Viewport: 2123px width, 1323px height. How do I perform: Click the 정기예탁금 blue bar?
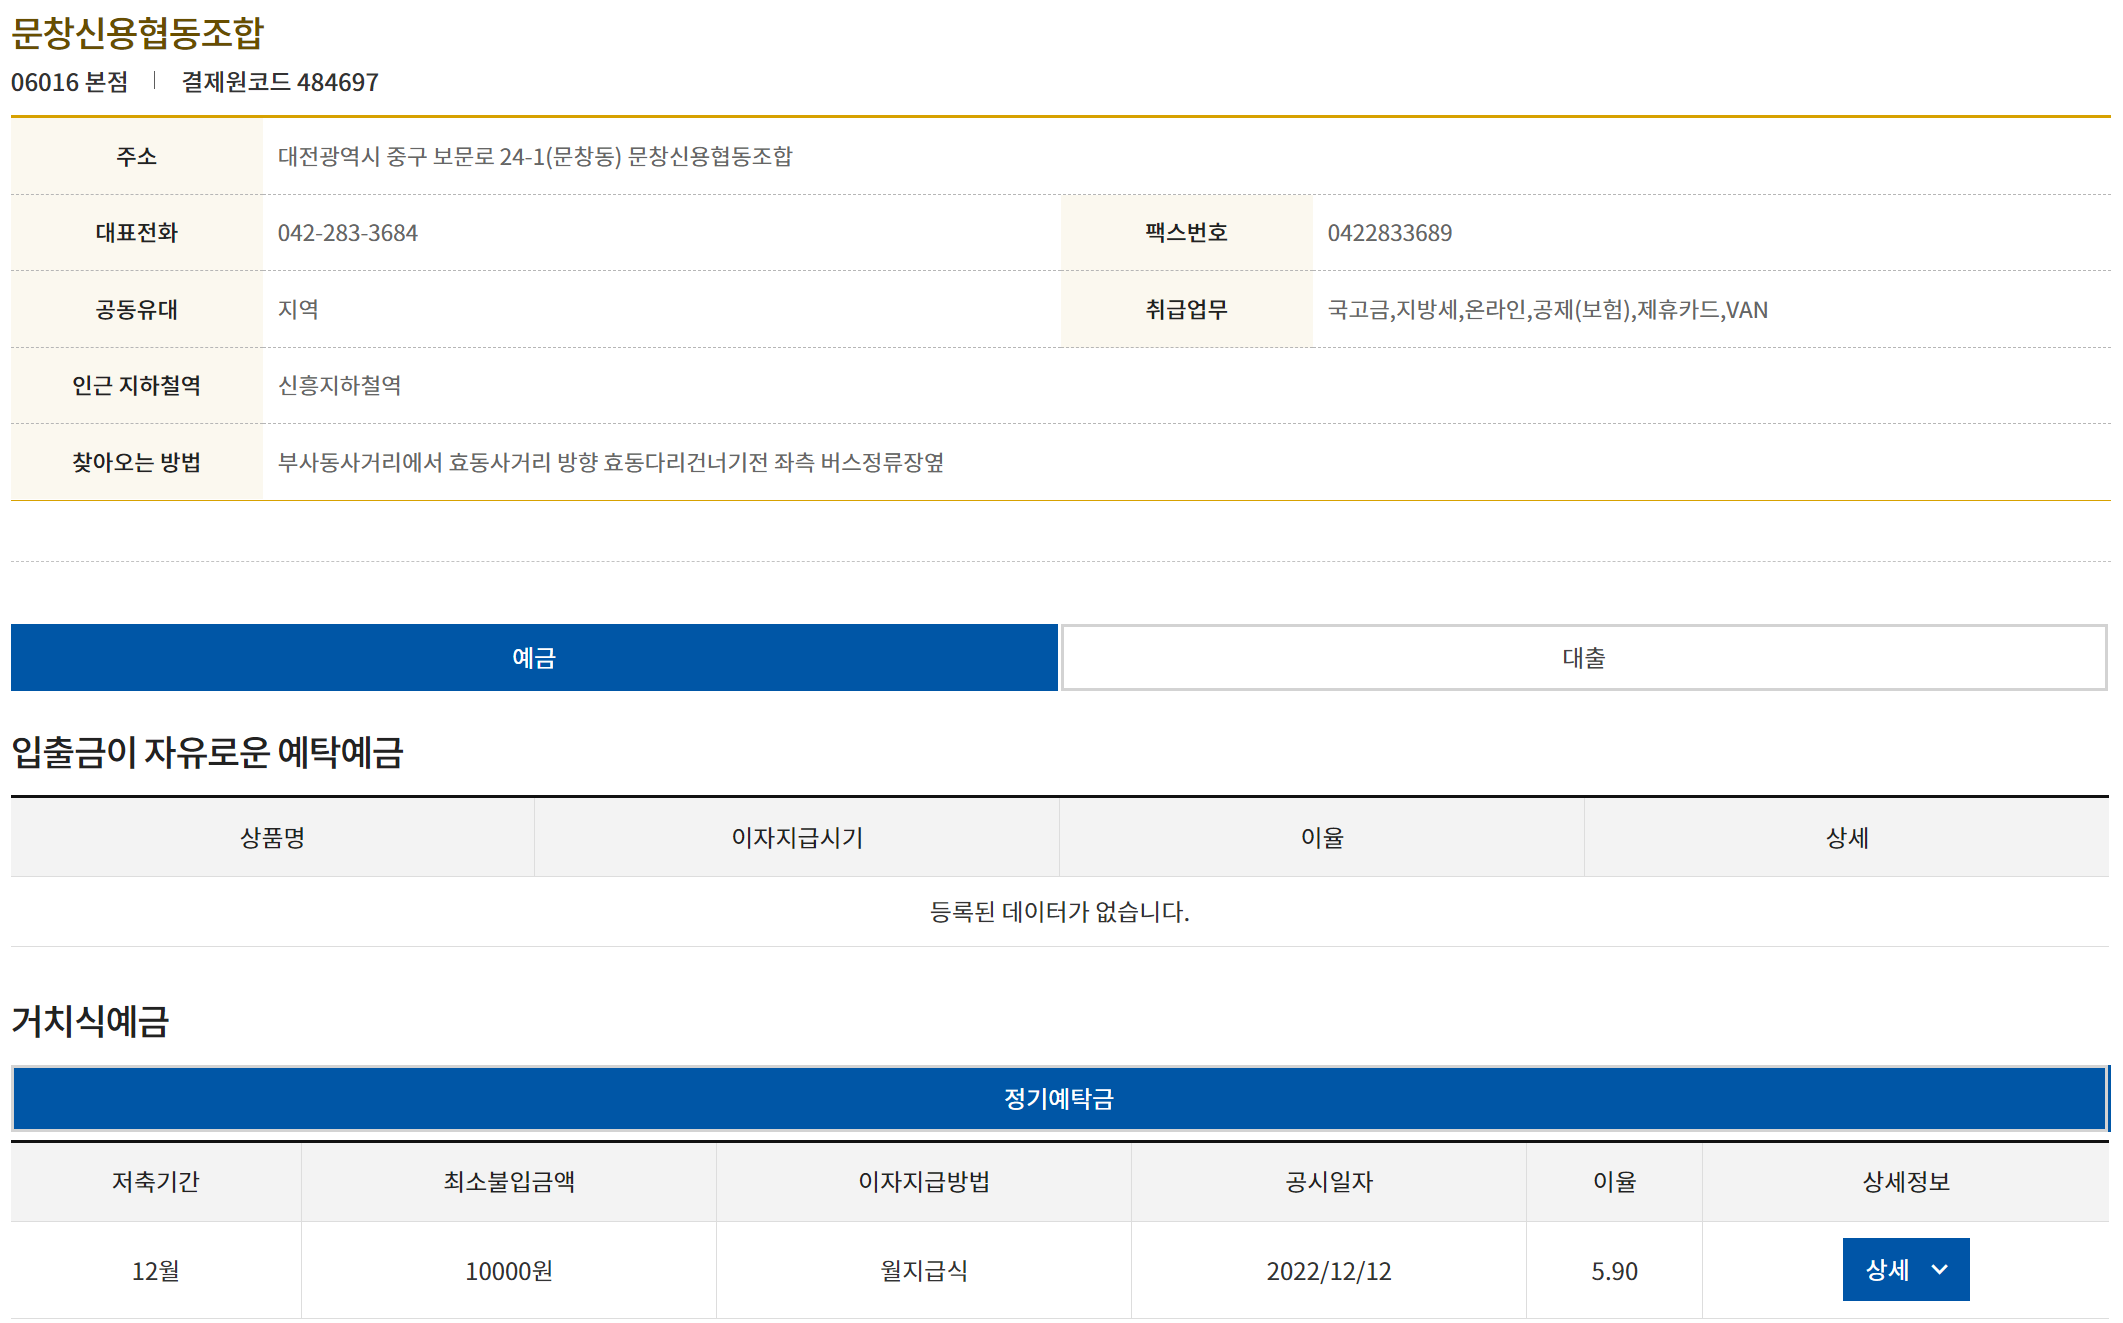coord(1059,1098)
